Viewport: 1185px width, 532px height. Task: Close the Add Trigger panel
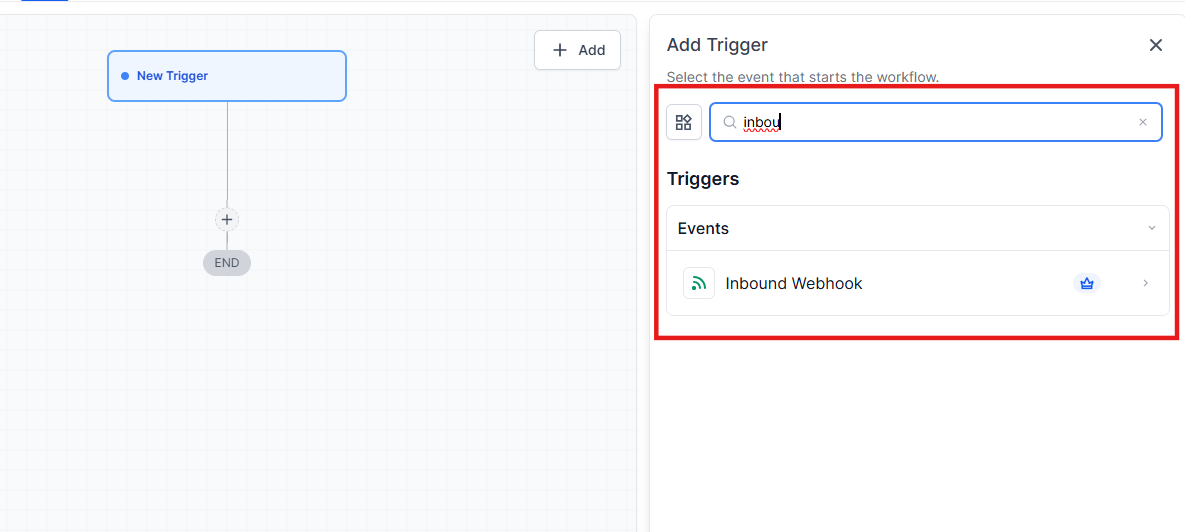(x=1156, y=45)
